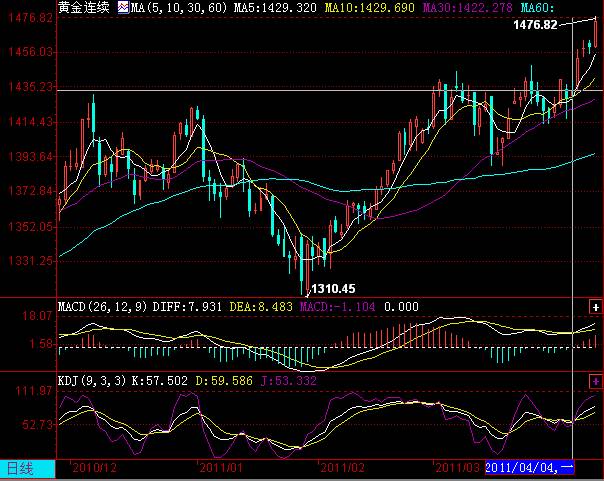
Task: Click the D:59.586 value
Action: [x=224, y=381]
